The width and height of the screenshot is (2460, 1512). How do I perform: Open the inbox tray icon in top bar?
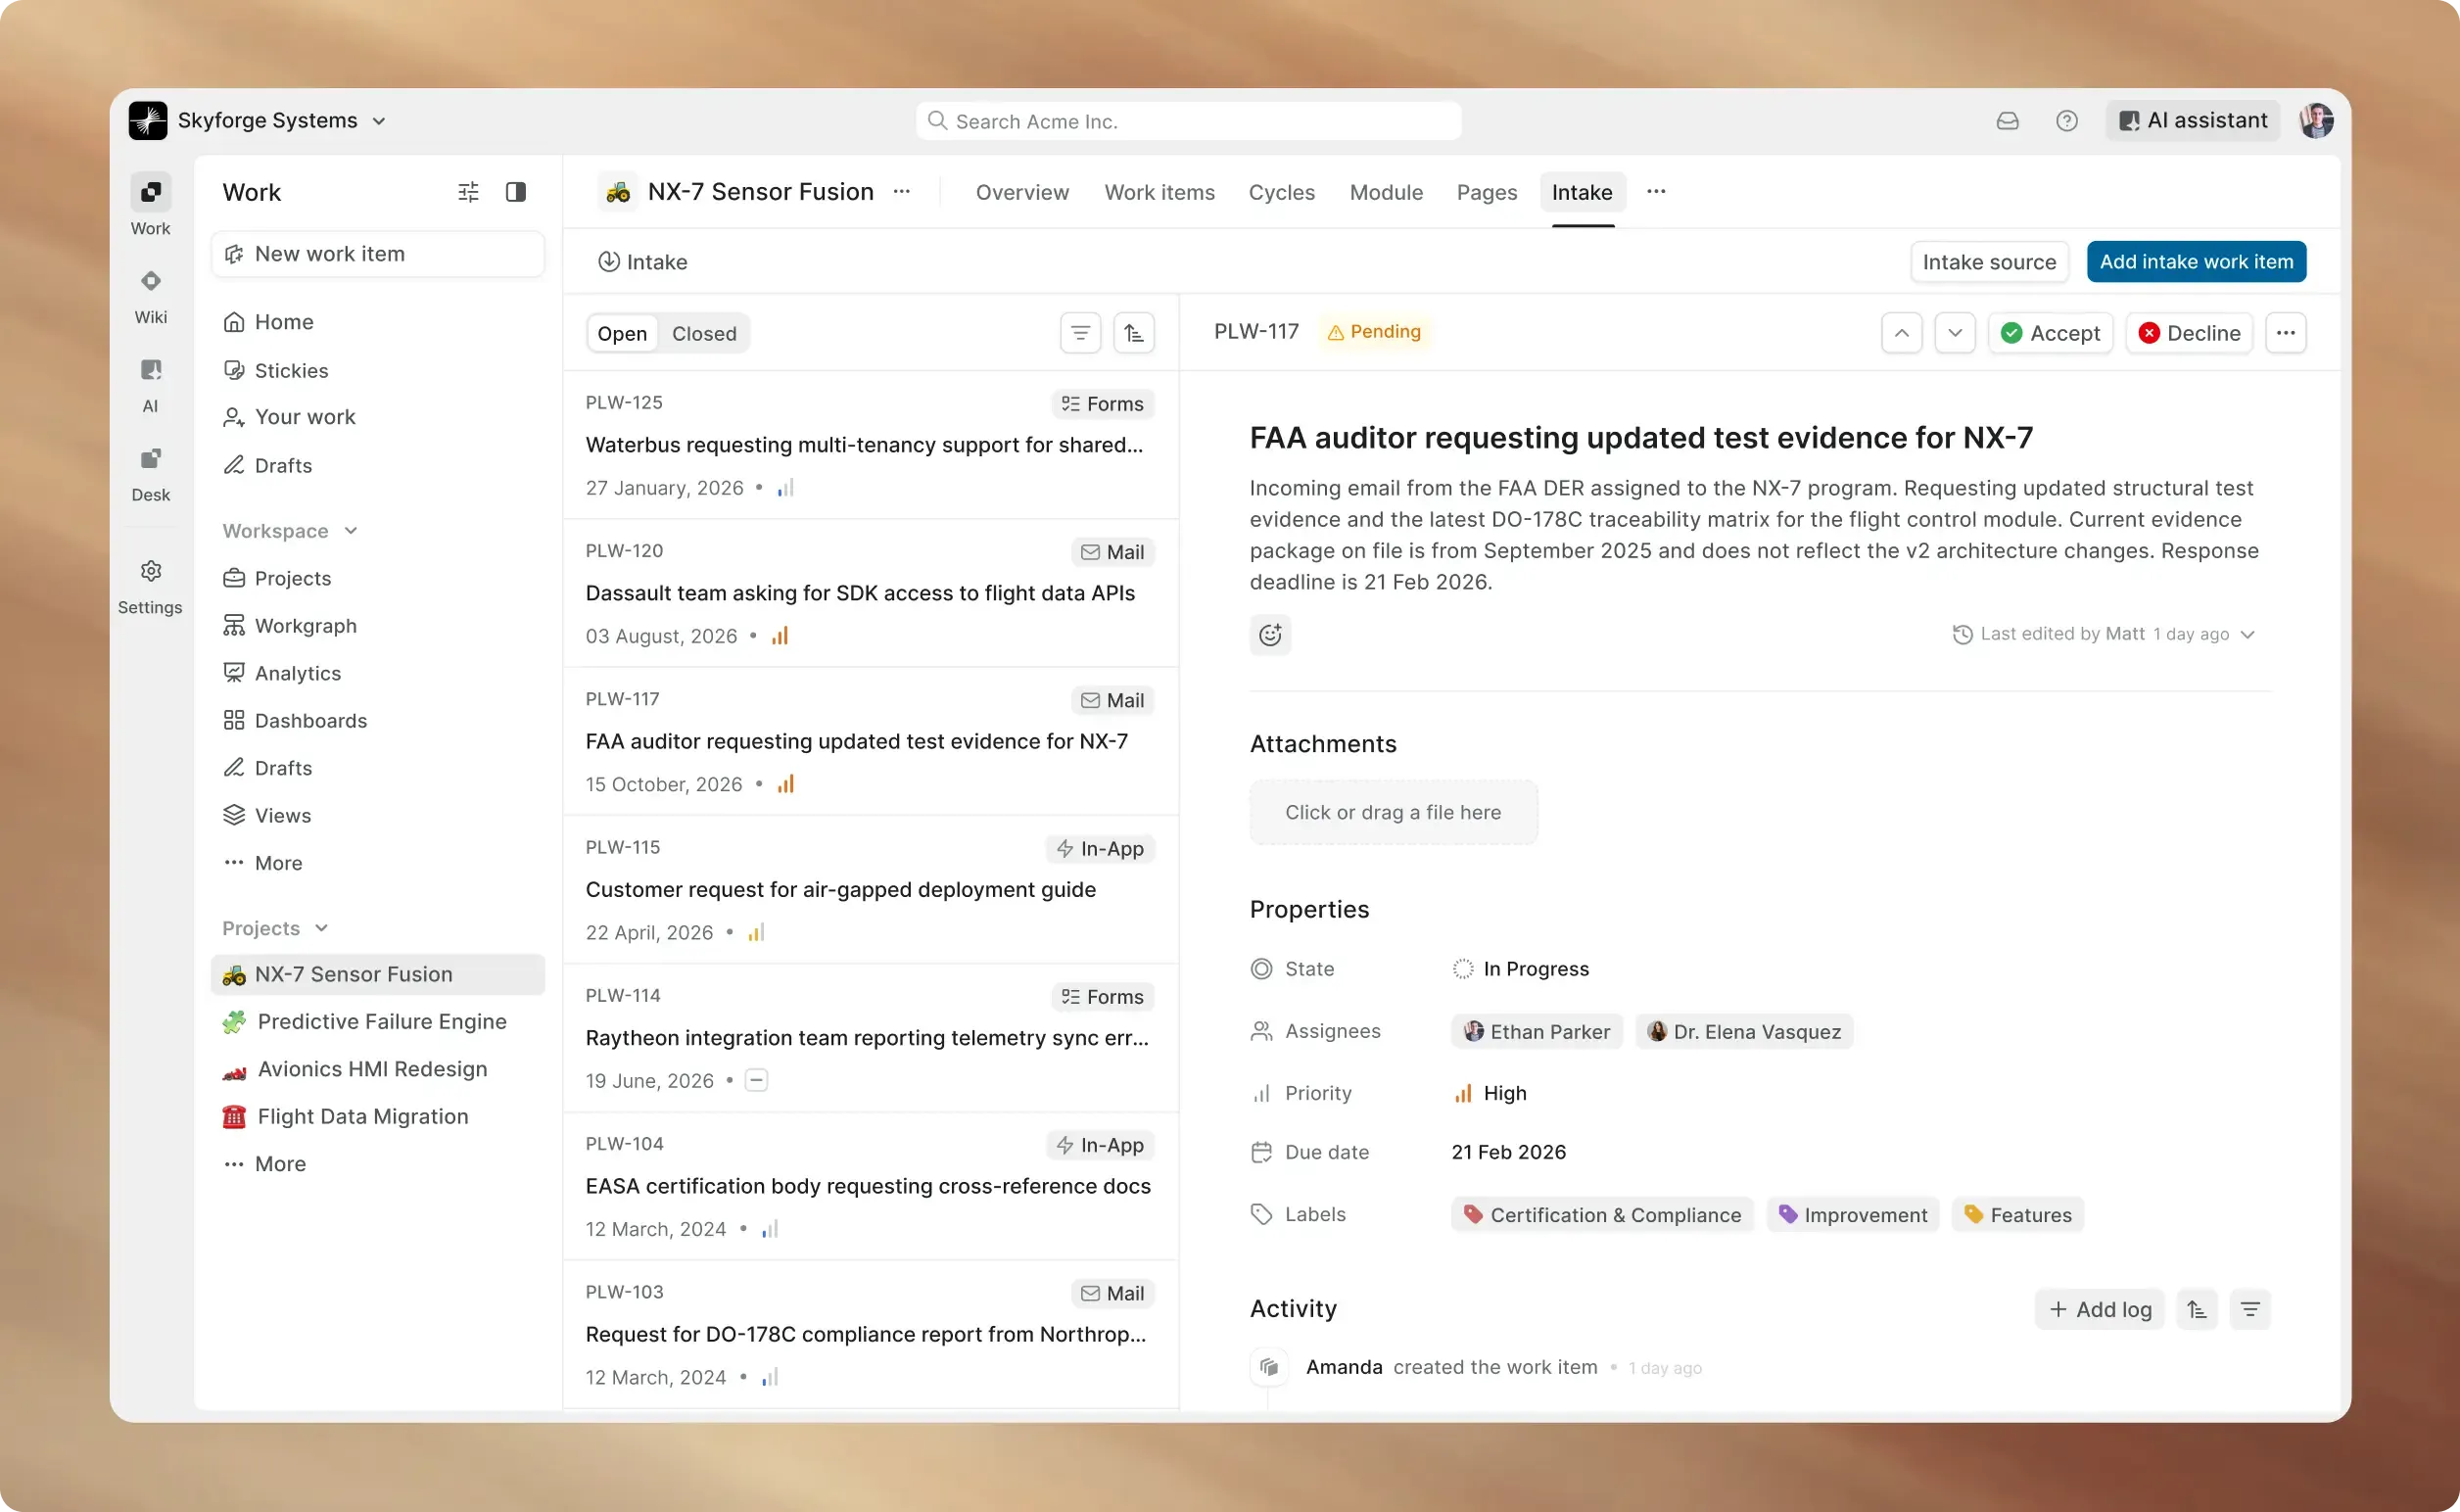[x=2007, y=121]
